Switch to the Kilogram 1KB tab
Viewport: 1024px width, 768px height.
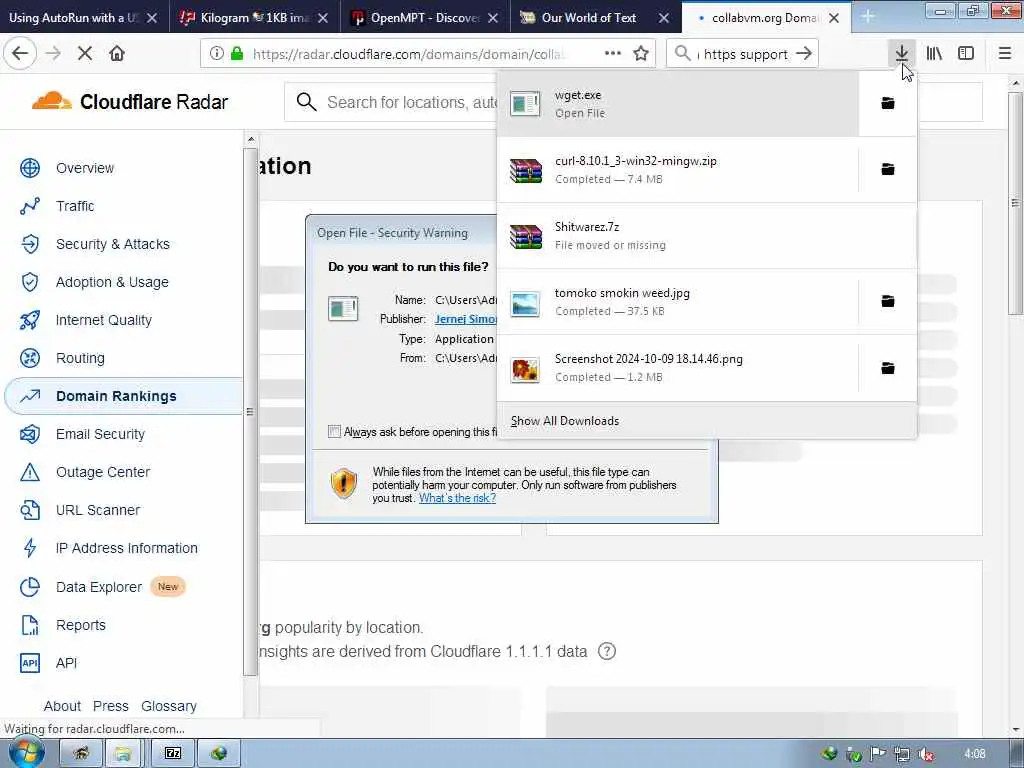tap(255, 18)
